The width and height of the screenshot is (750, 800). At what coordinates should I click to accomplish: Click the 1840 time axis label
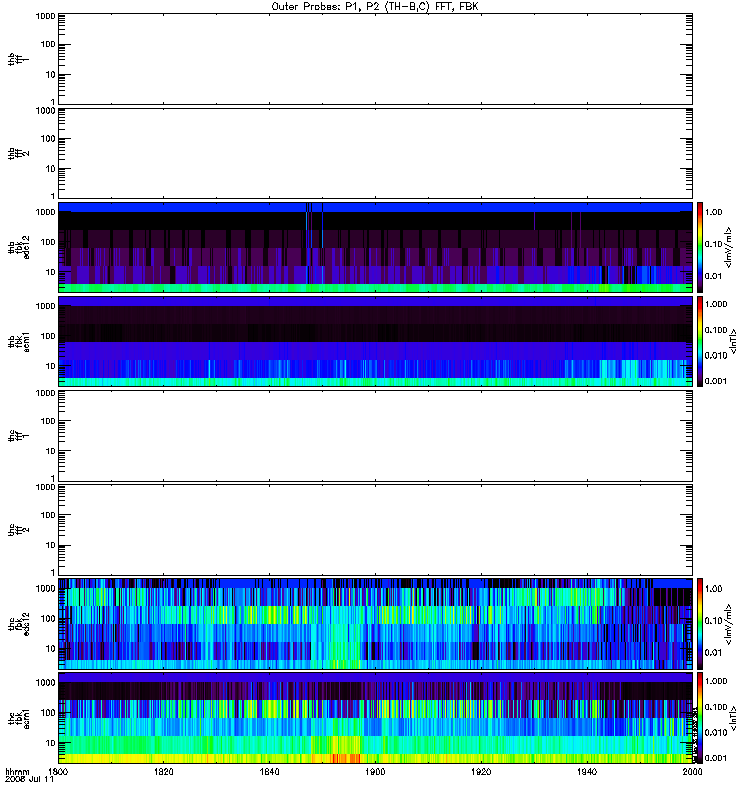pos(269,772)
